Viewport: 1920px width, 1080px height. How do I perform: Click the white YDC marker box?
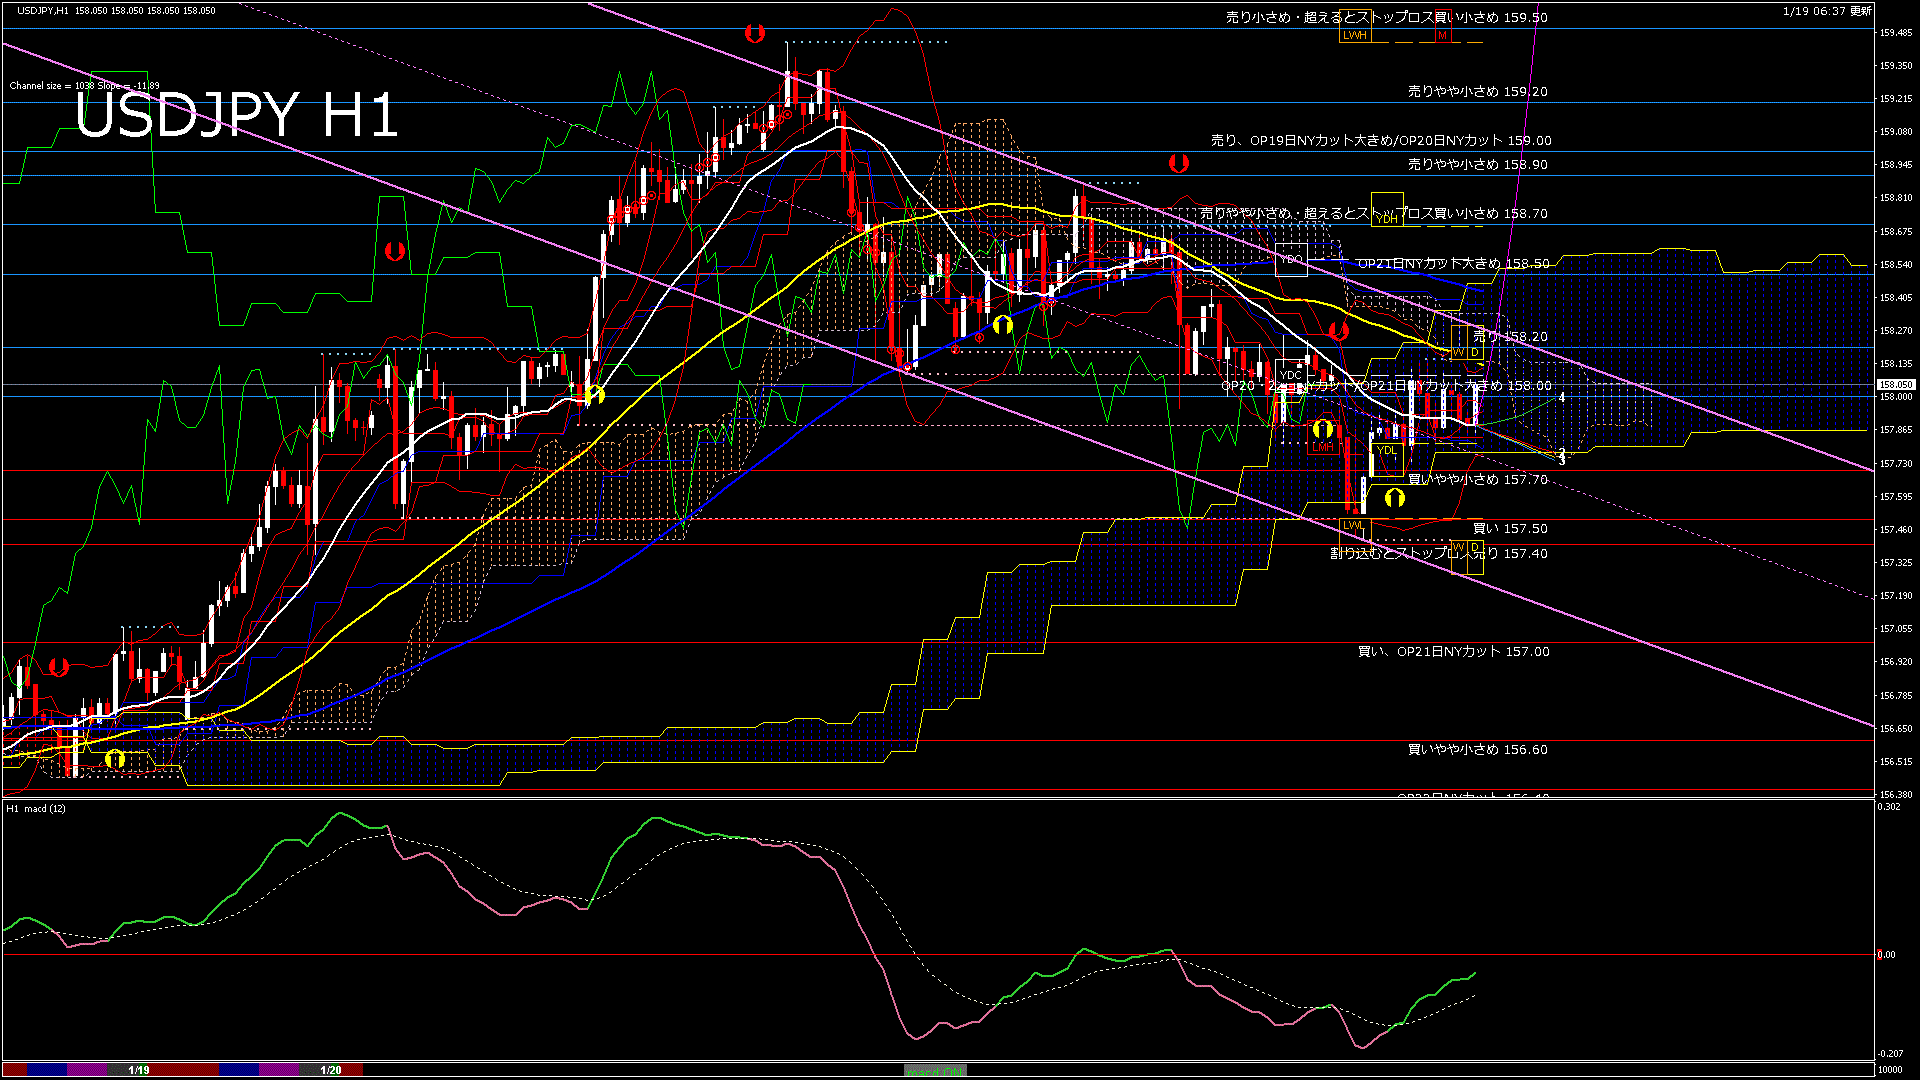1291,375
